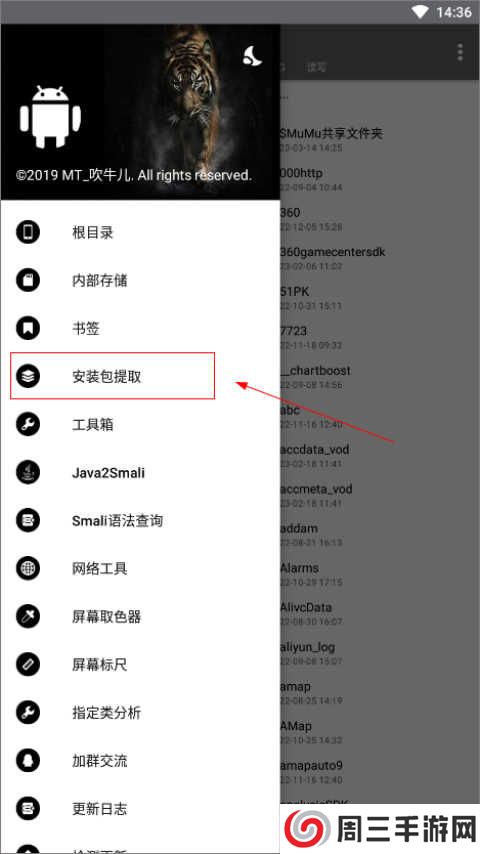This screenshot has height=854, width=480.
Task: Open 屏幕标尺 ruler icon
Action: pos(28,664)
